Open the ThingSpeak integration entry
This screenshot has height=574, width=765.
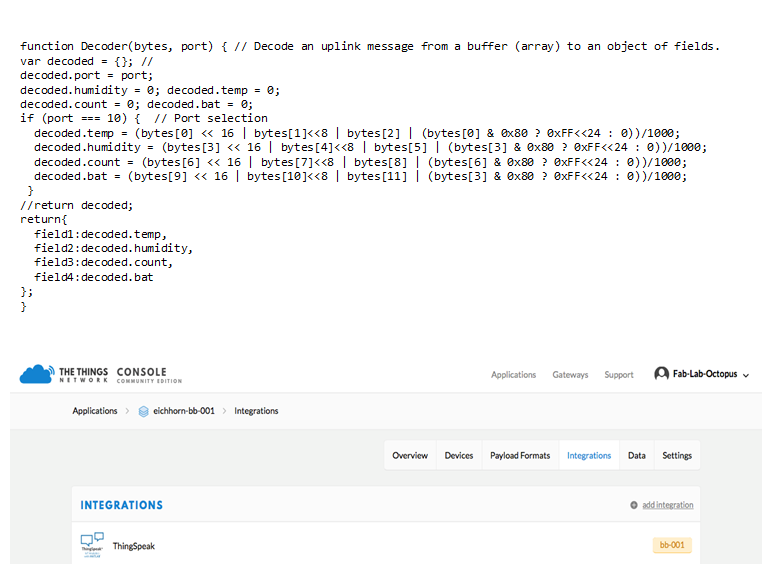coord(134,546)
